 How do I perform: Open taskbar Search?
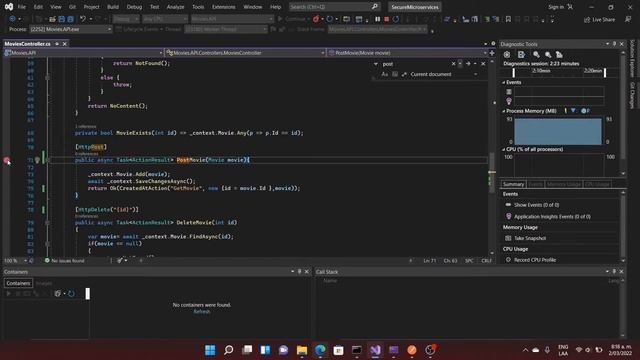coord(229,350)
